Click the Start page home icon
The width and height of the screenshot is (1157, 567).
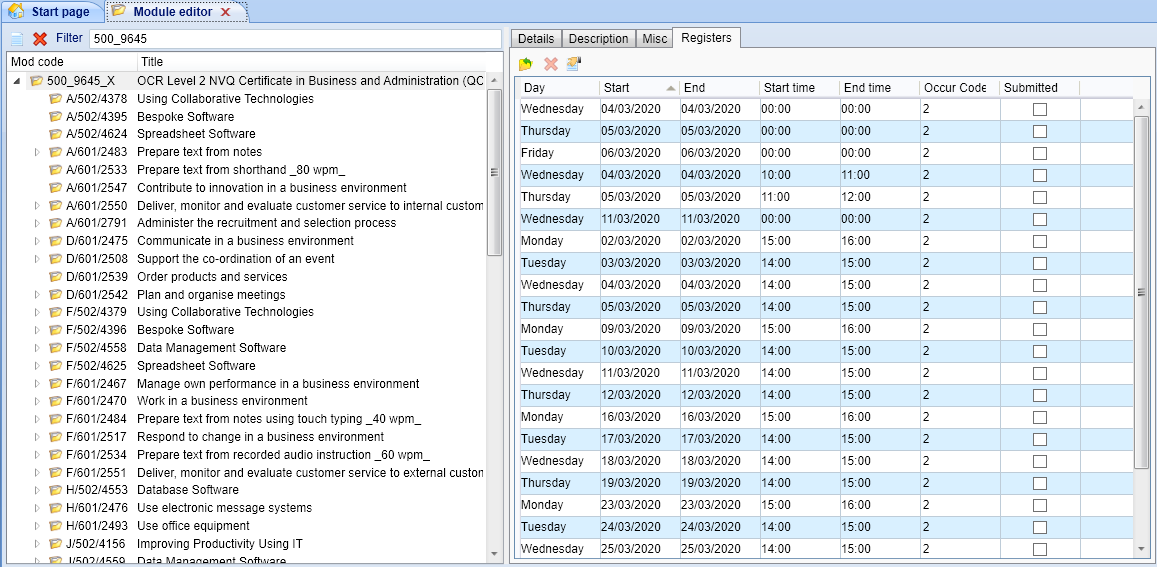coord(16,12)
